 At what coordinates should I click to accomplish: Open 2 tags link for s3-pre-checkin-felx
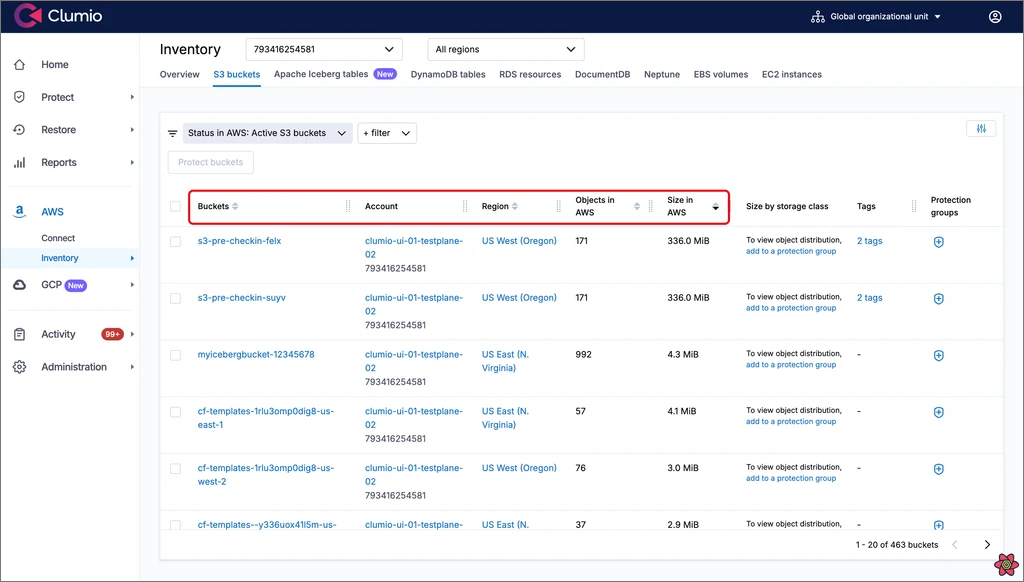point(869,241)
